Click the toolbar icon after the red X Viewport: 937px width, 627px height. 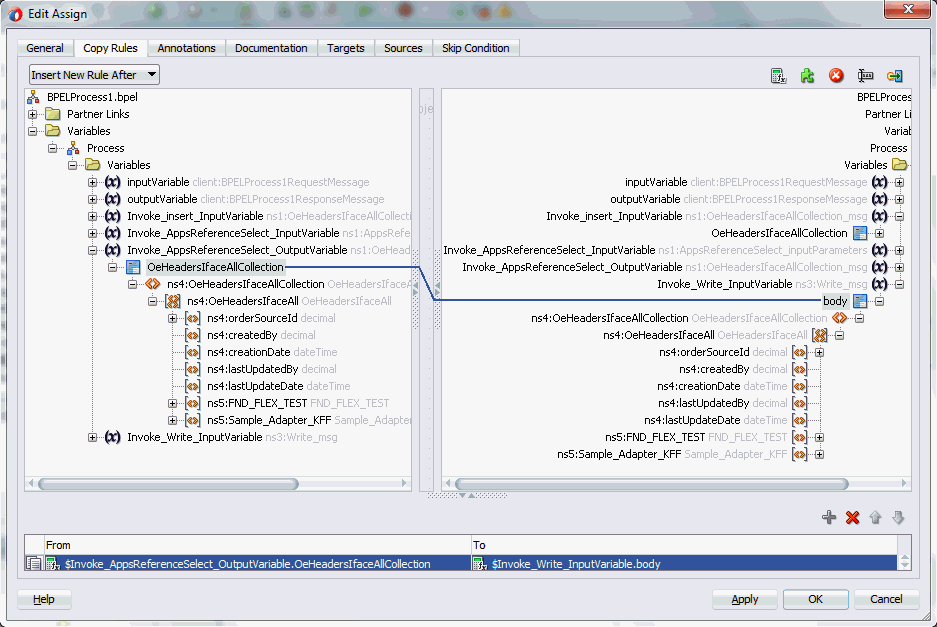coord(865,76)
